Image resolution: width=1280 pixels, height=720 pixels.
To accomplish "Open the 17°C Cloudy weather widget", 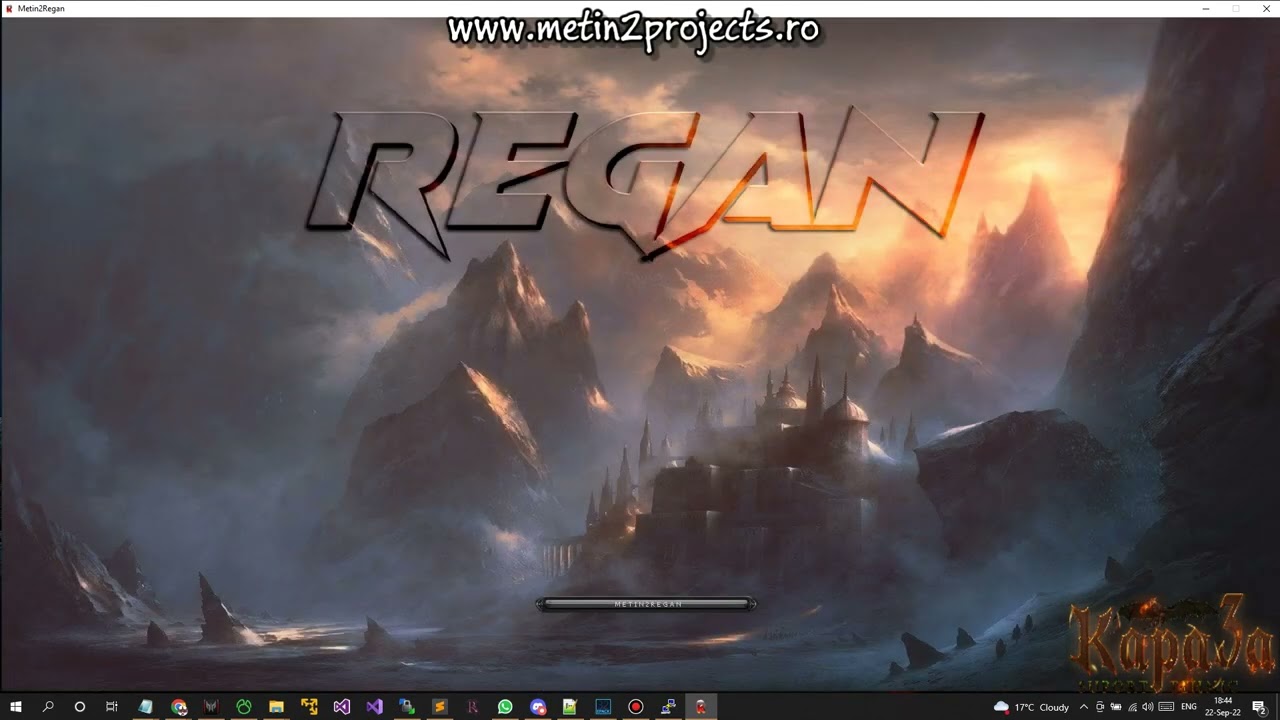I will point(1032,707).
